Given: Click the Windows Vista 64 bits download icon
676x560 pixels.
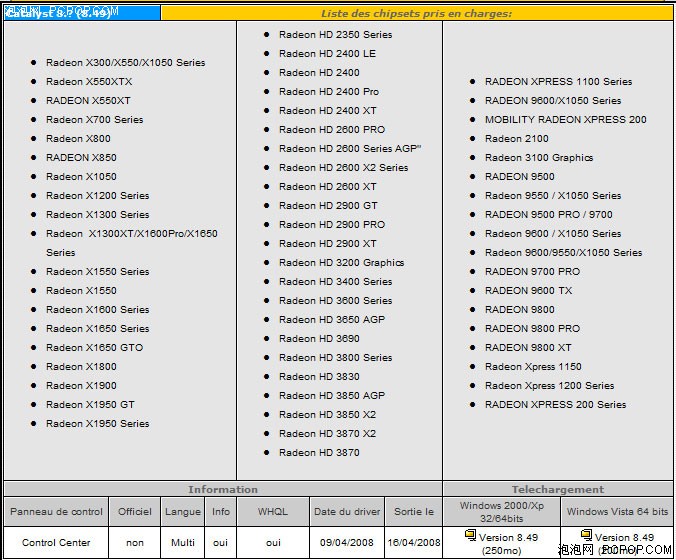Looking at the screenshot, I should (586, 535).
